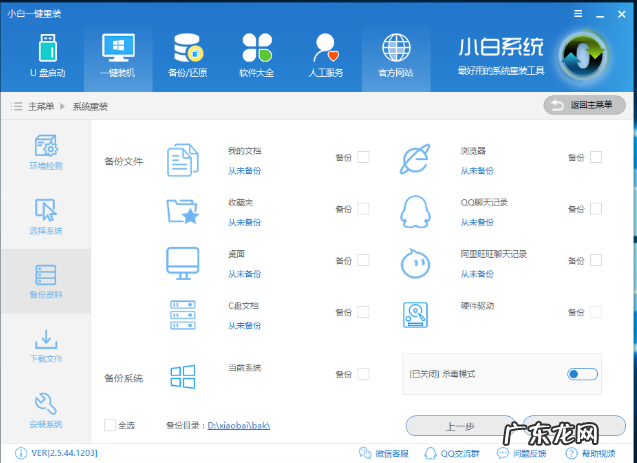Click 返回主菜单 button

tap(584, 105)
